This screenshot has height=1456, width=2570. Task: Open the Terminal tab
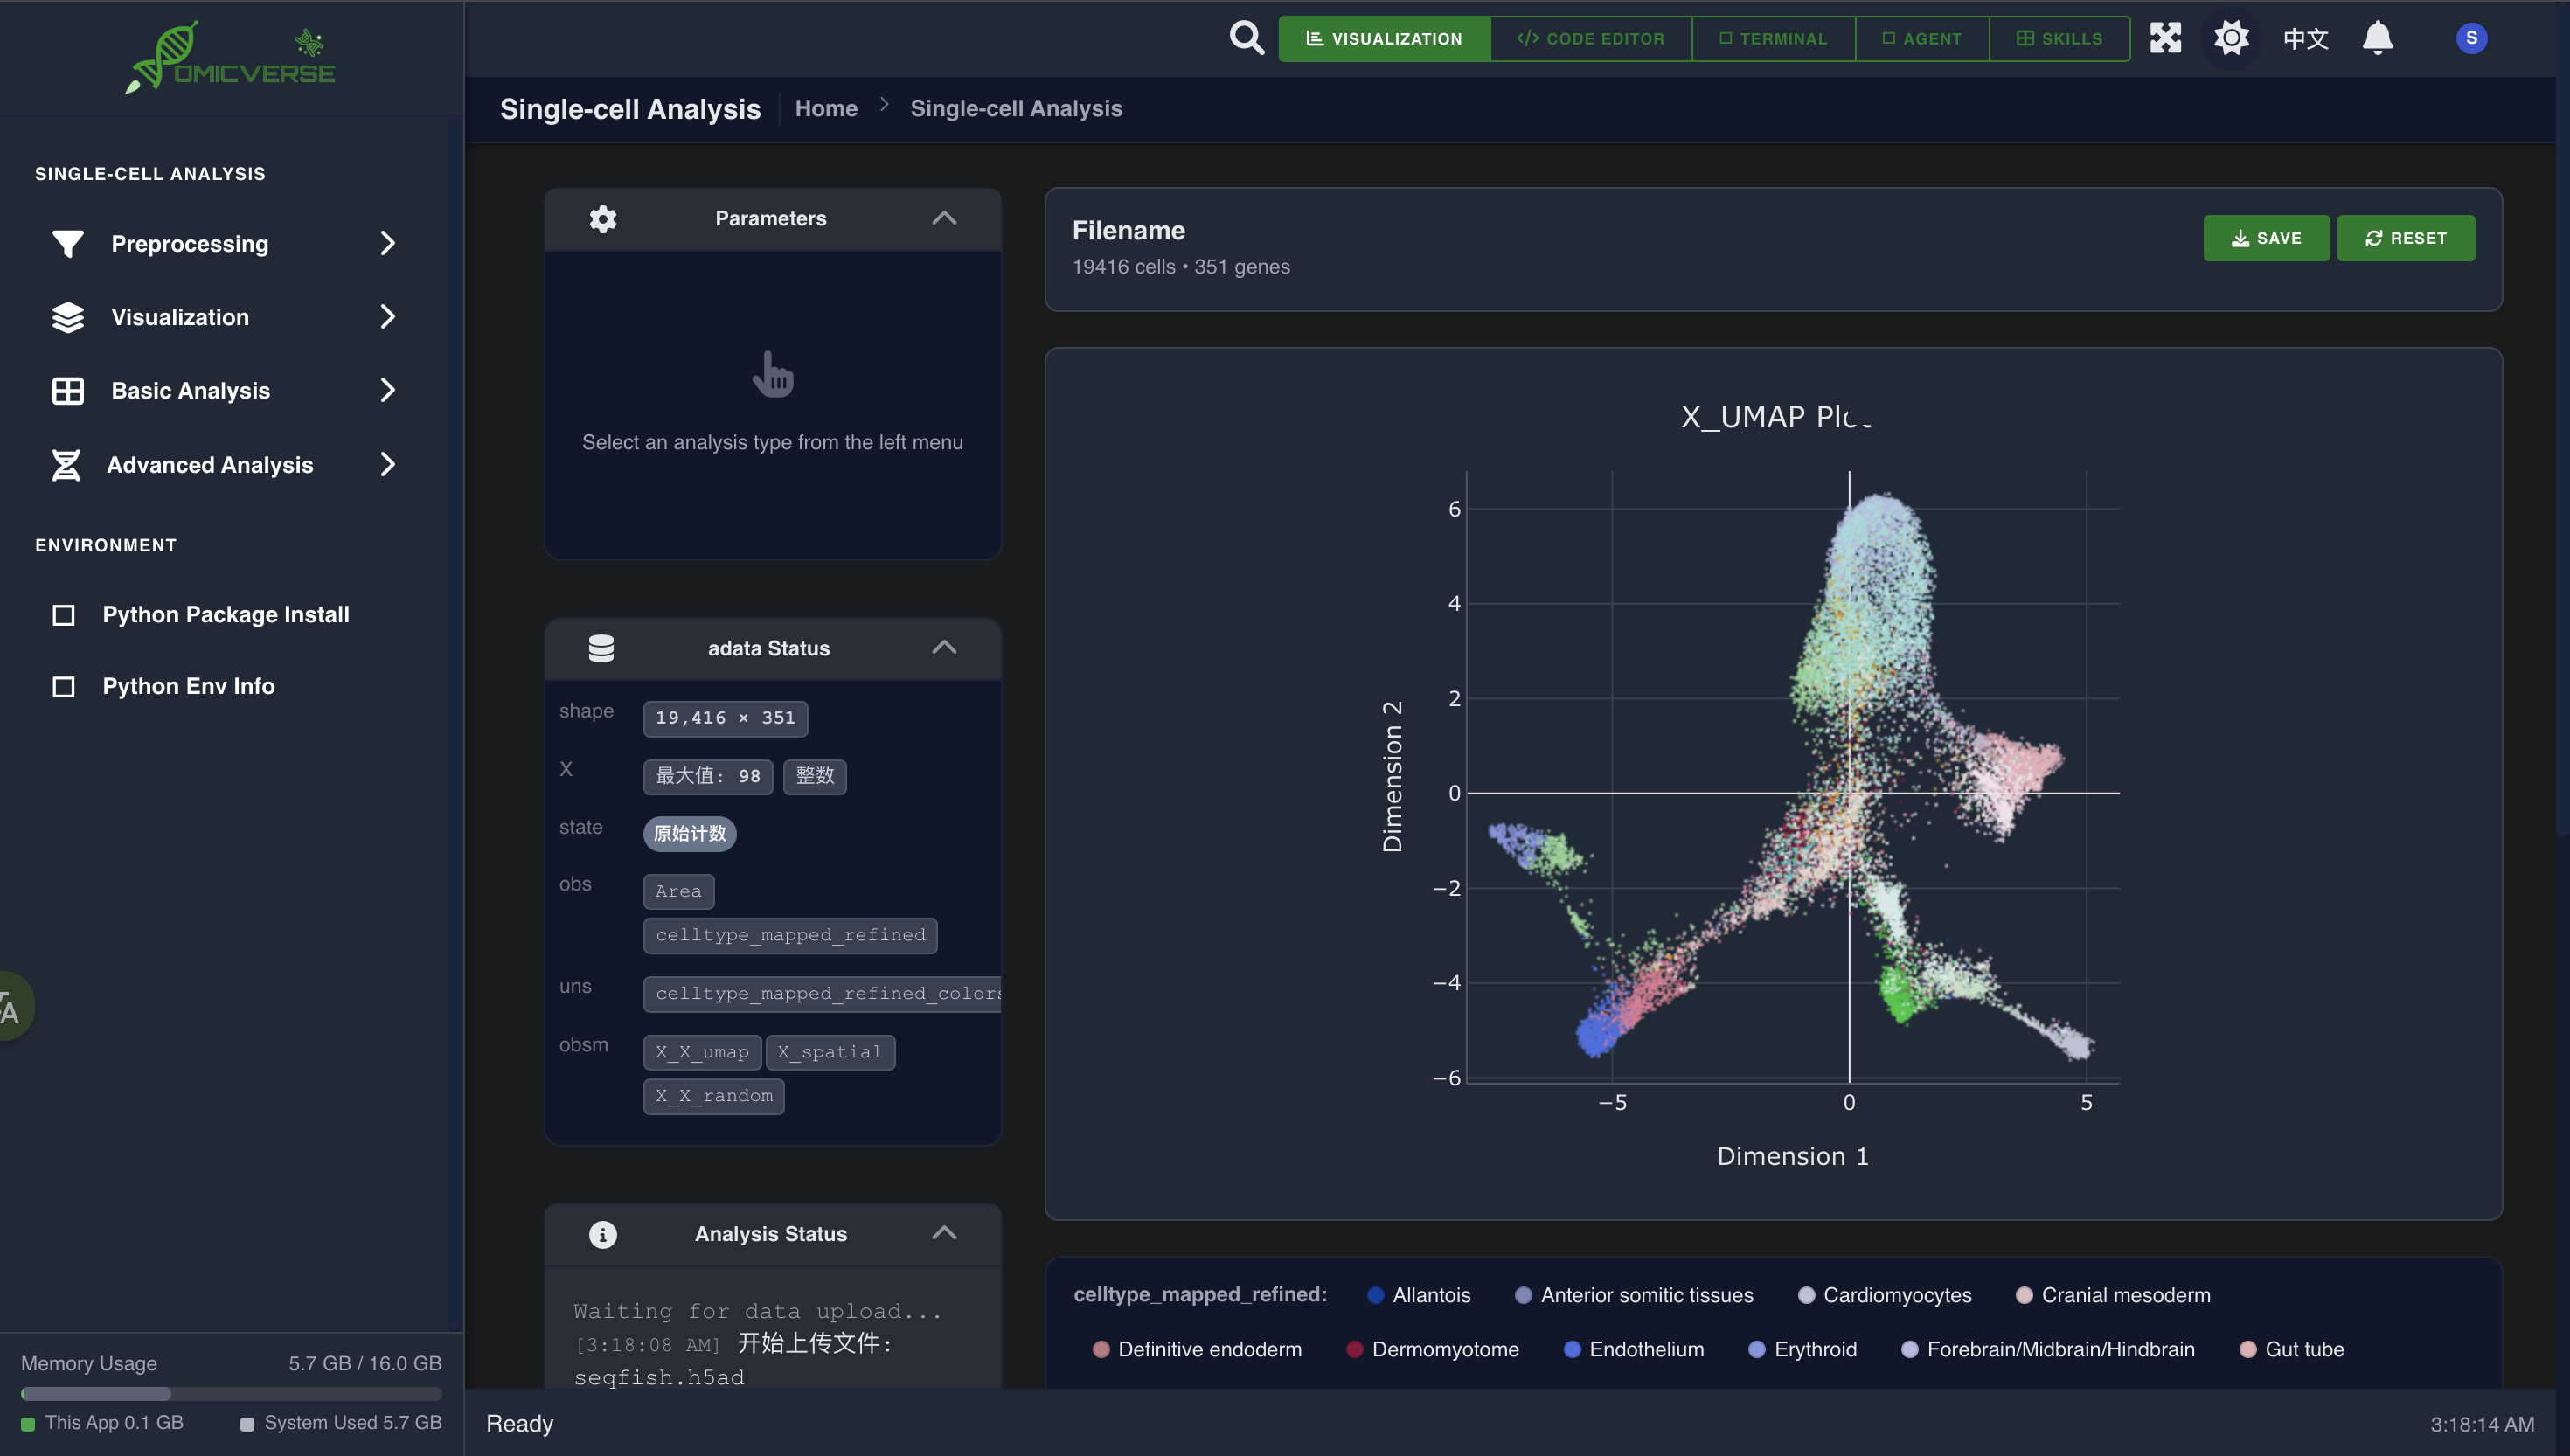[1773, 38]
